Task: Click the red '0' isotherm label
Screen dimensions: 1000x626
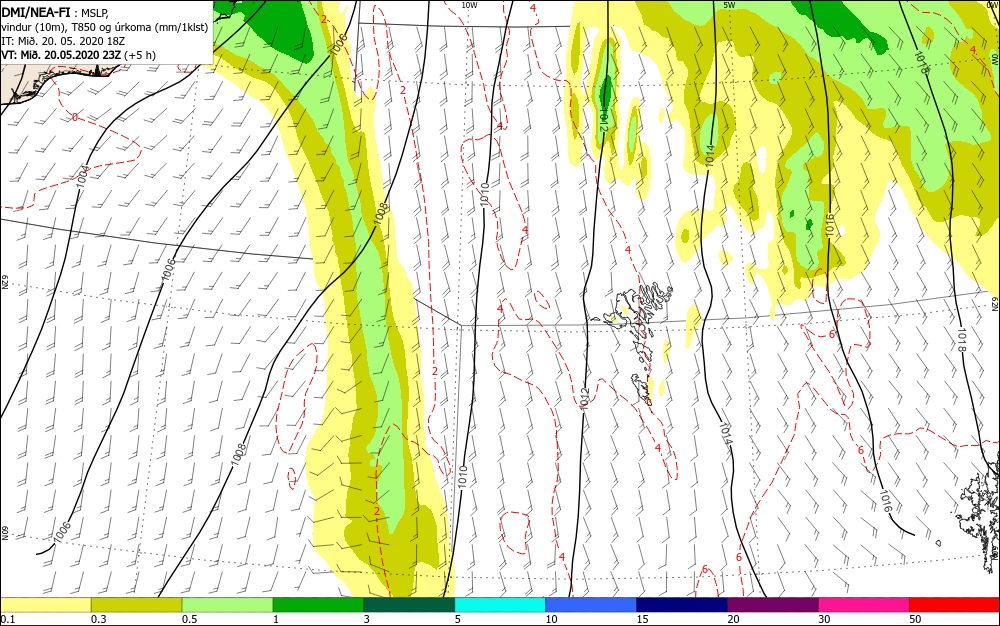Action: 75,117
